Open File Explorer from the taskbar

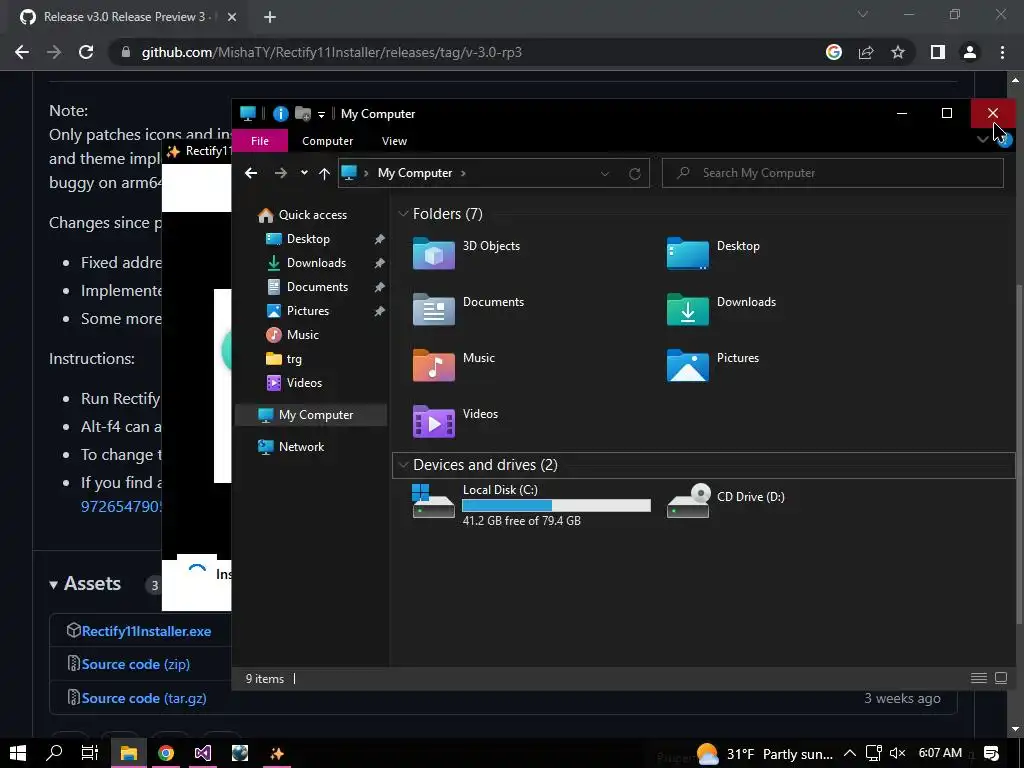pos(129,753)
